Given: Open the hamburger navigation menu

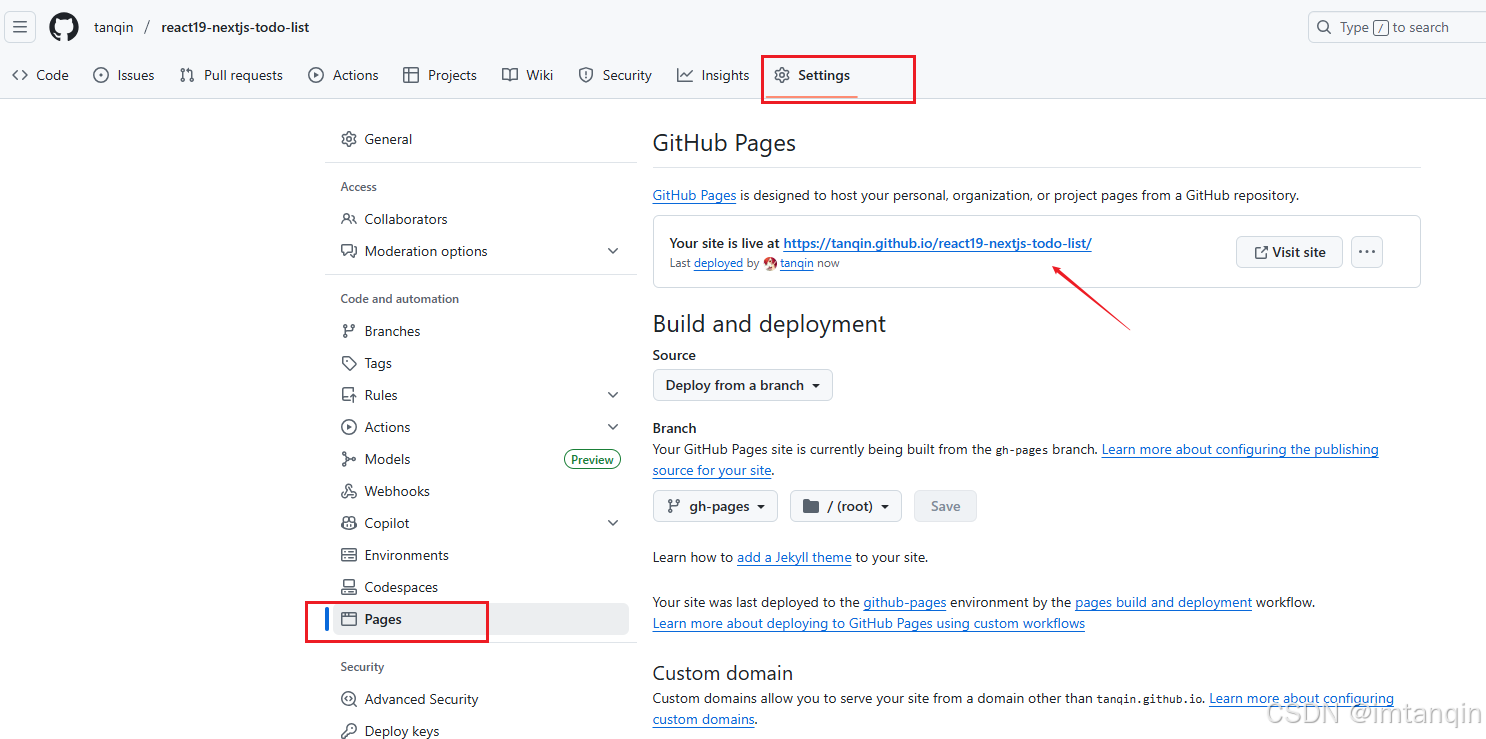Looking at the screenshot, I should point(20,27).
